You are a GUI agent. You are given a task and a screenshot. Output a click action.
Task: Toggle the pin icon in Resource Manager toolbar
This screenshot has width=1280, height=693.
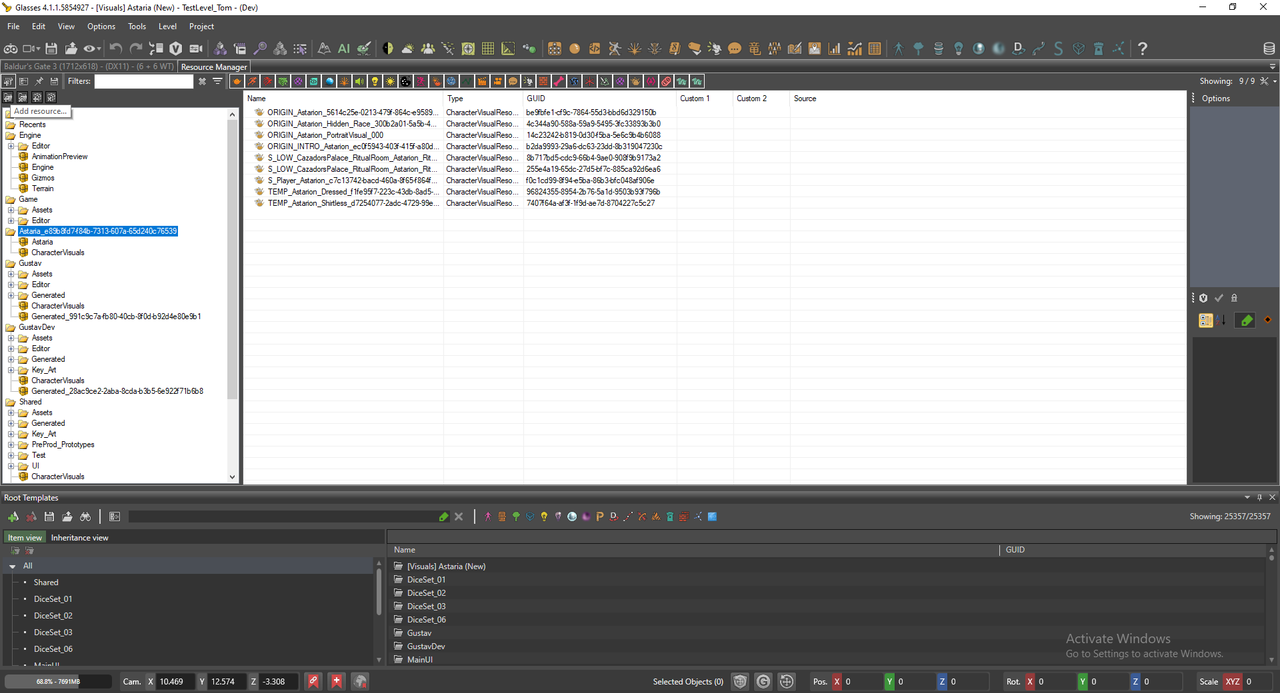(38, 81)
